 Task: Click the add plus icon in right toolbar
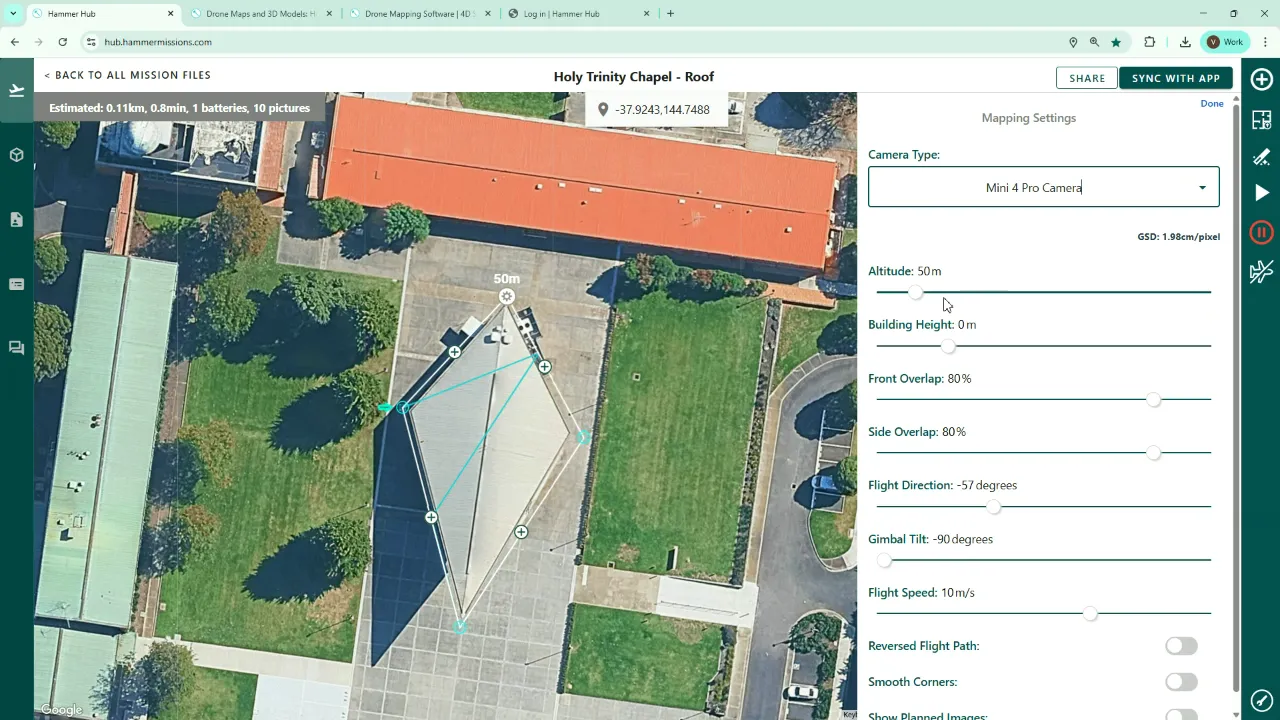pos(1261,80)
